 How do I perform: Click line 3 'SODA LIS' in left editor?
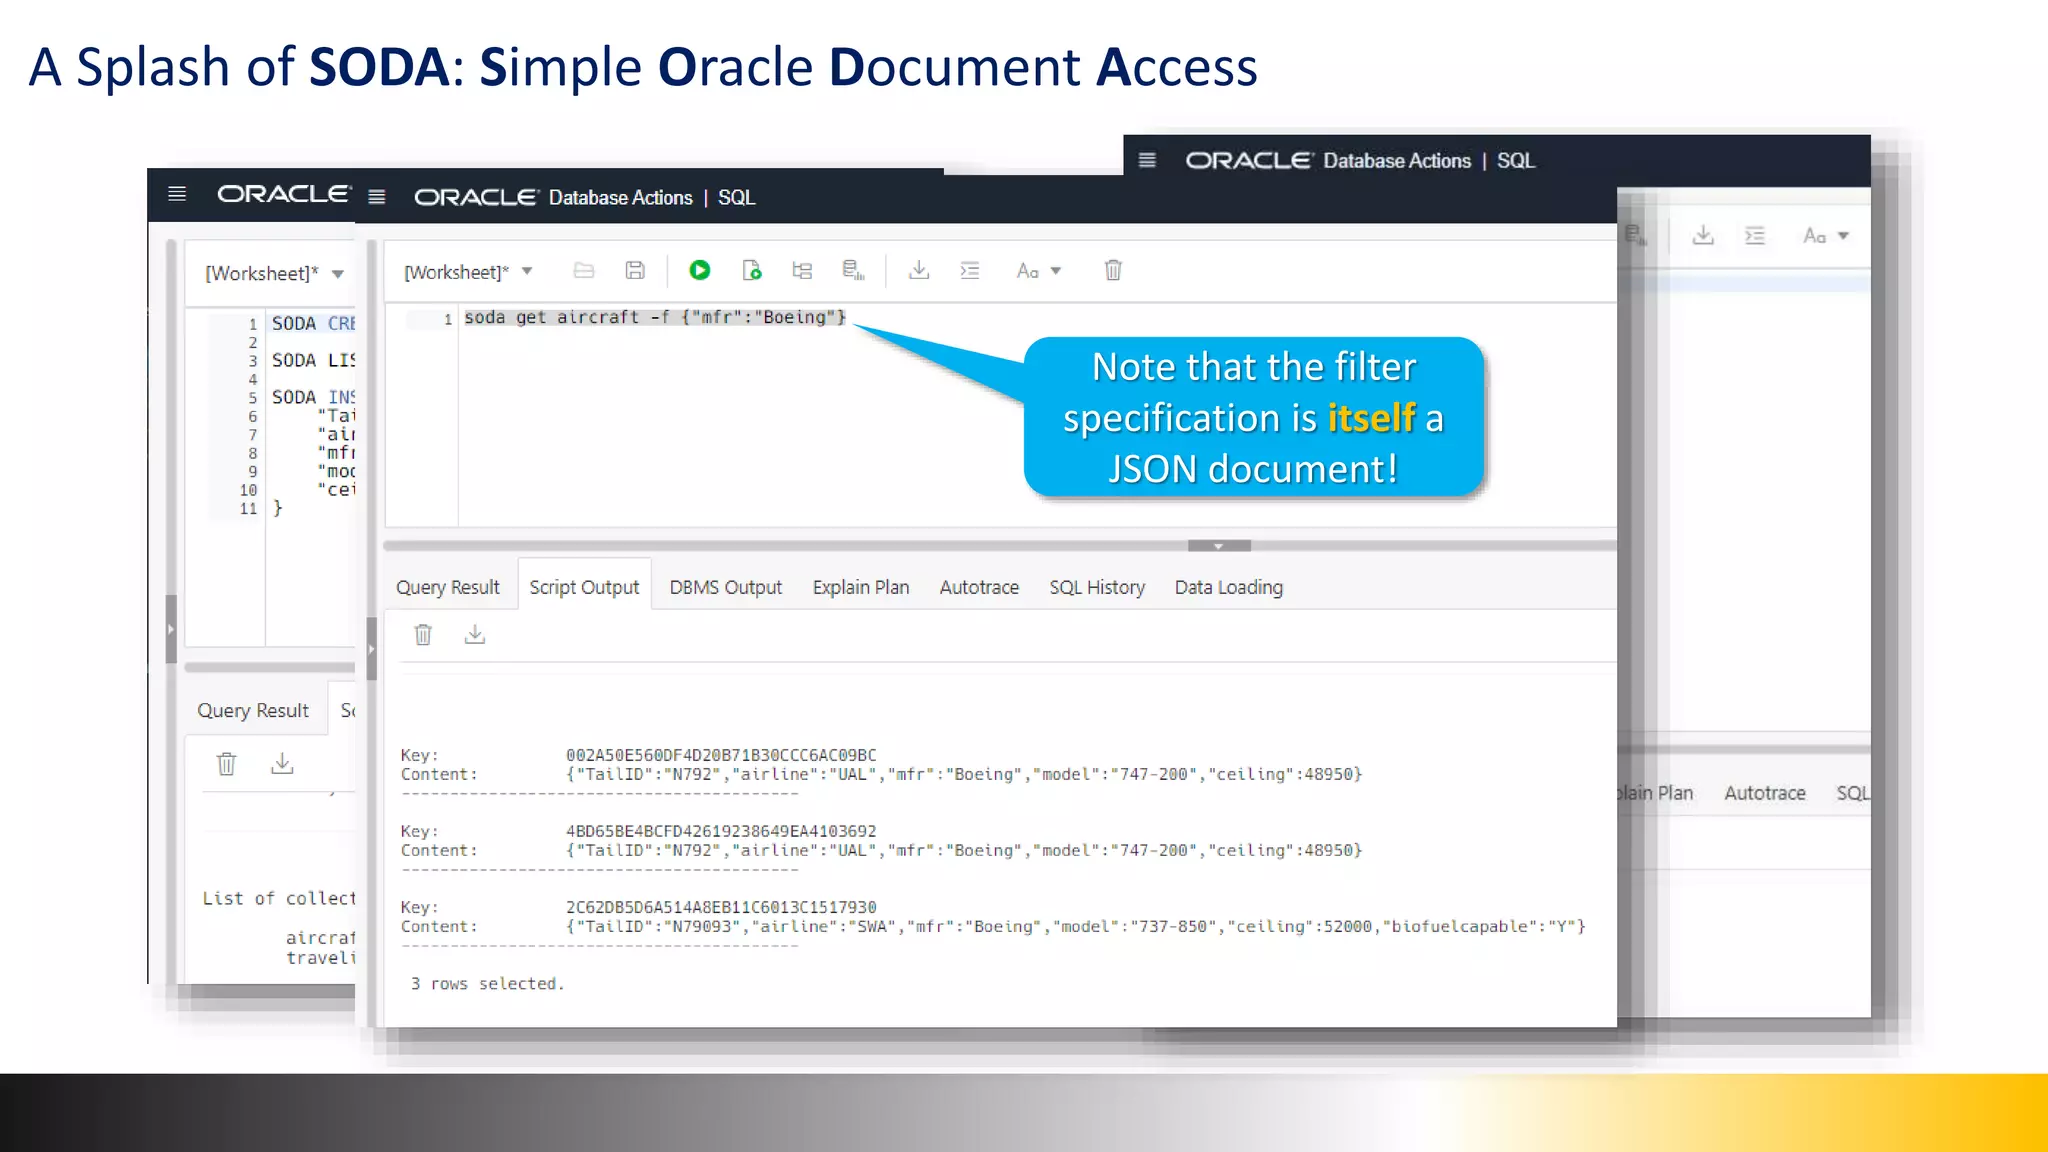click(313, 360)
